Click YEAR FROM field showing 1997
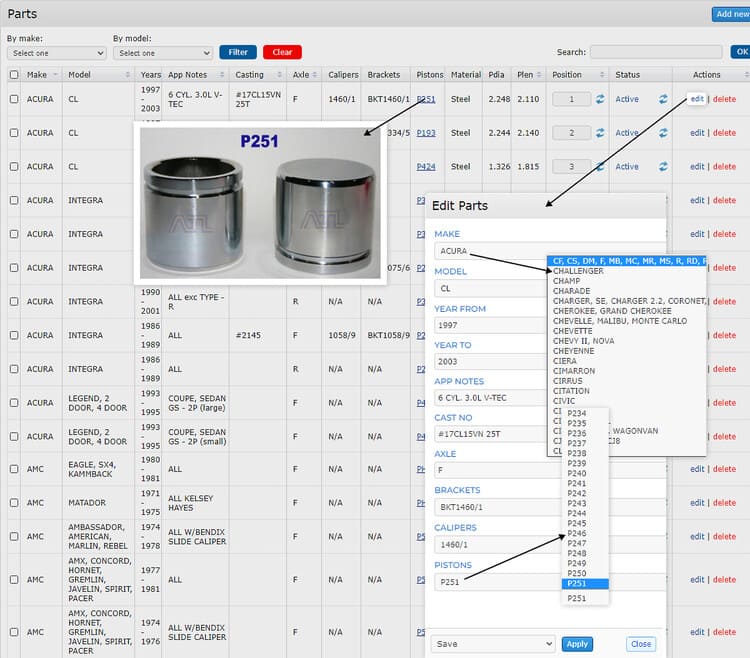The width and height of the screenshot is (750, 658). 490,325
